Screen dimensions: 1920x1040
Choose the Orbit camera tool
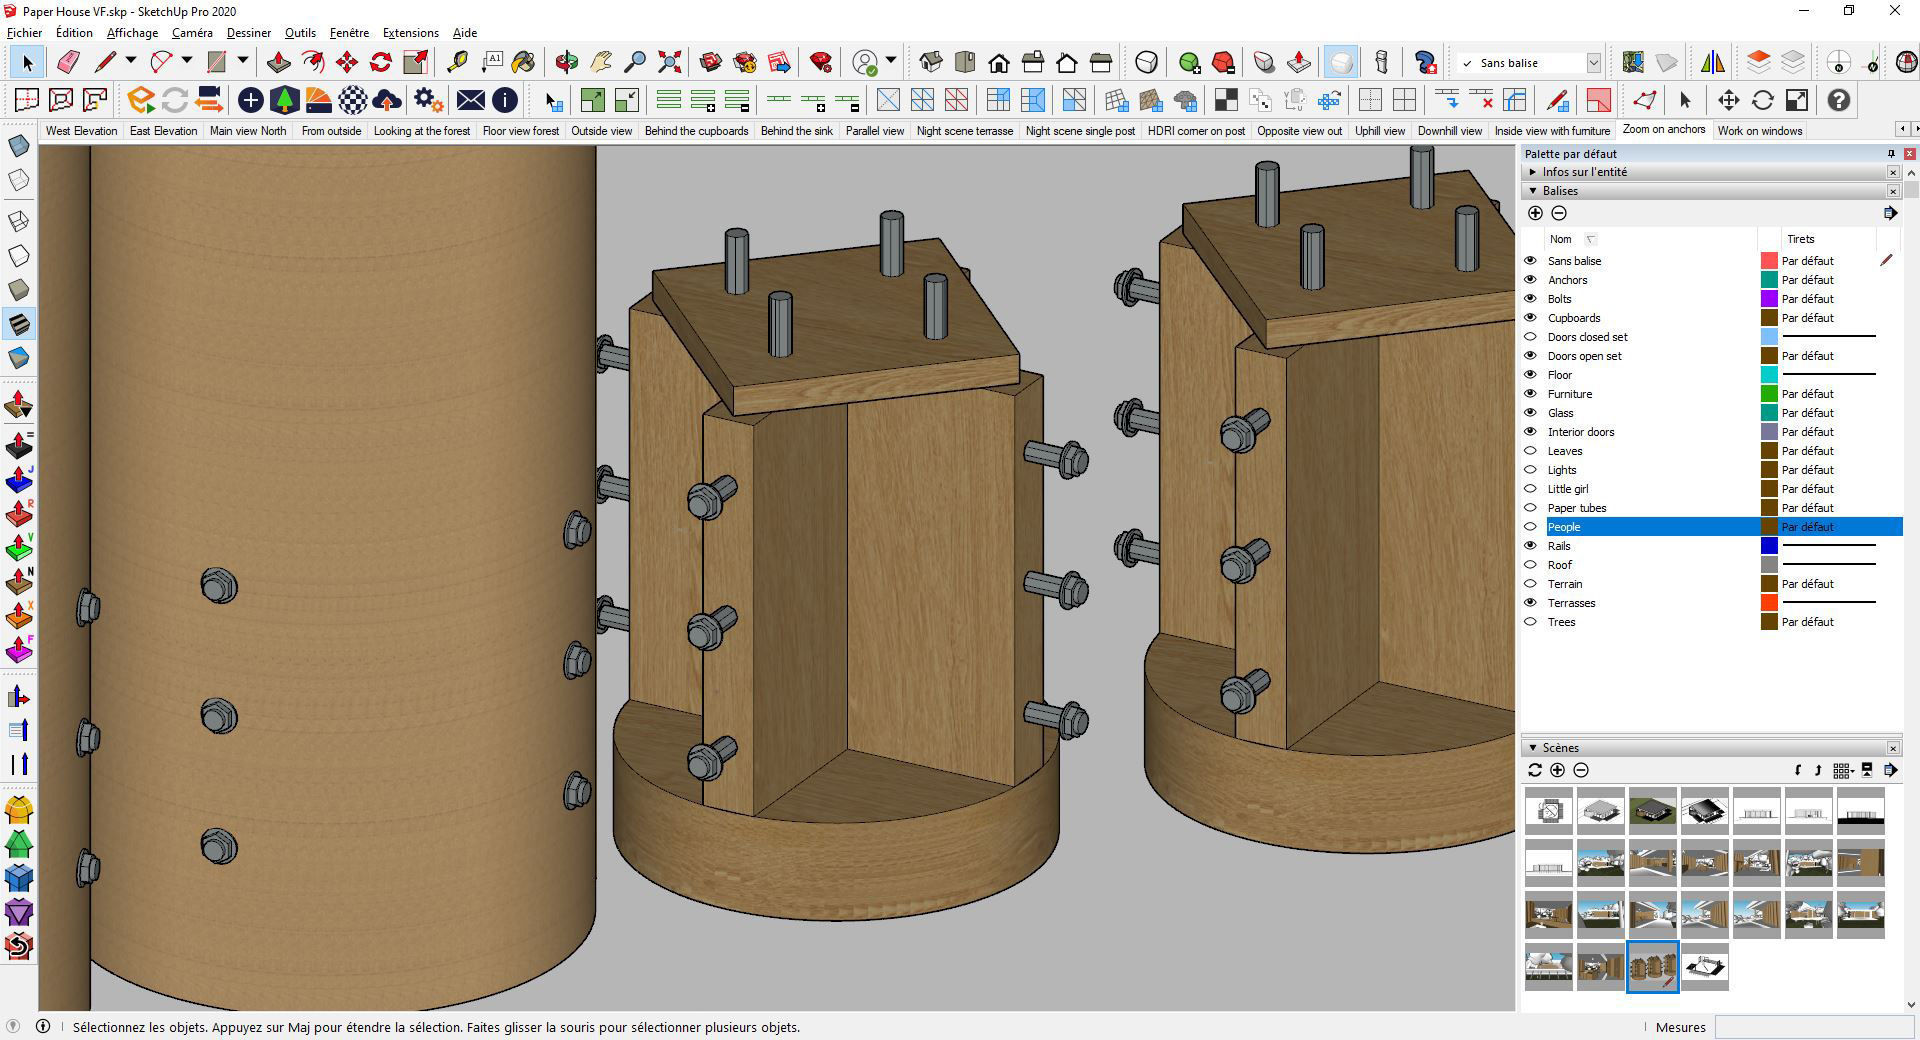(x=566, y=62)
